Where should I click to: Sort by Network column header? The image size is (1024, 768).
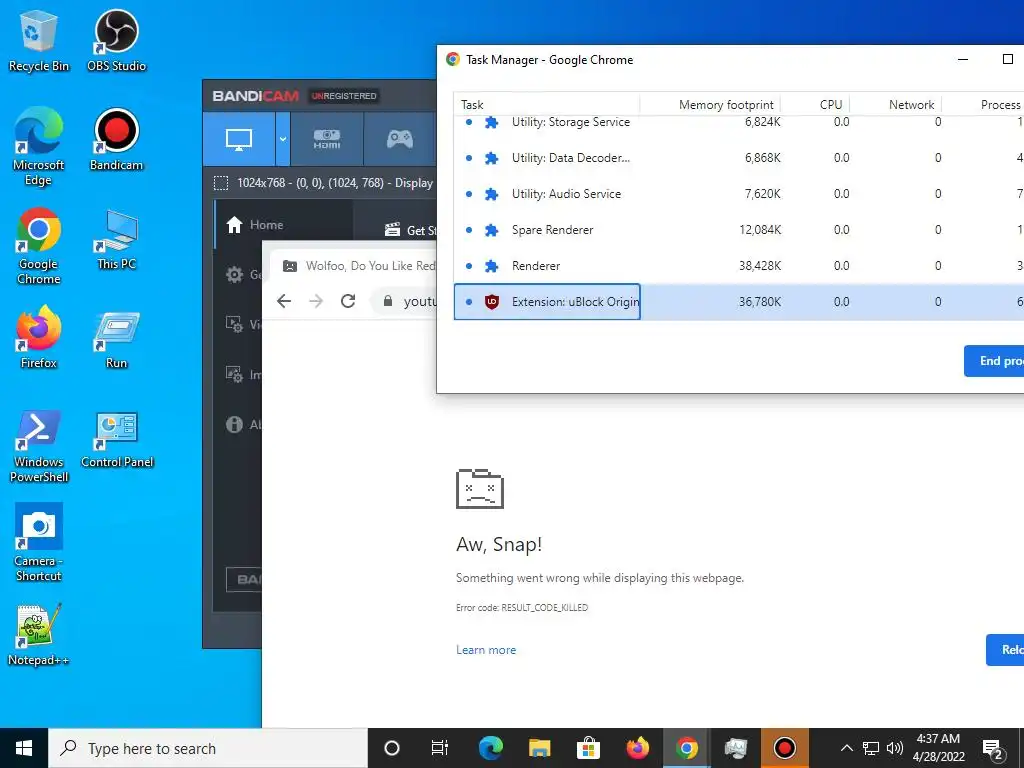[x=895, y=104]
